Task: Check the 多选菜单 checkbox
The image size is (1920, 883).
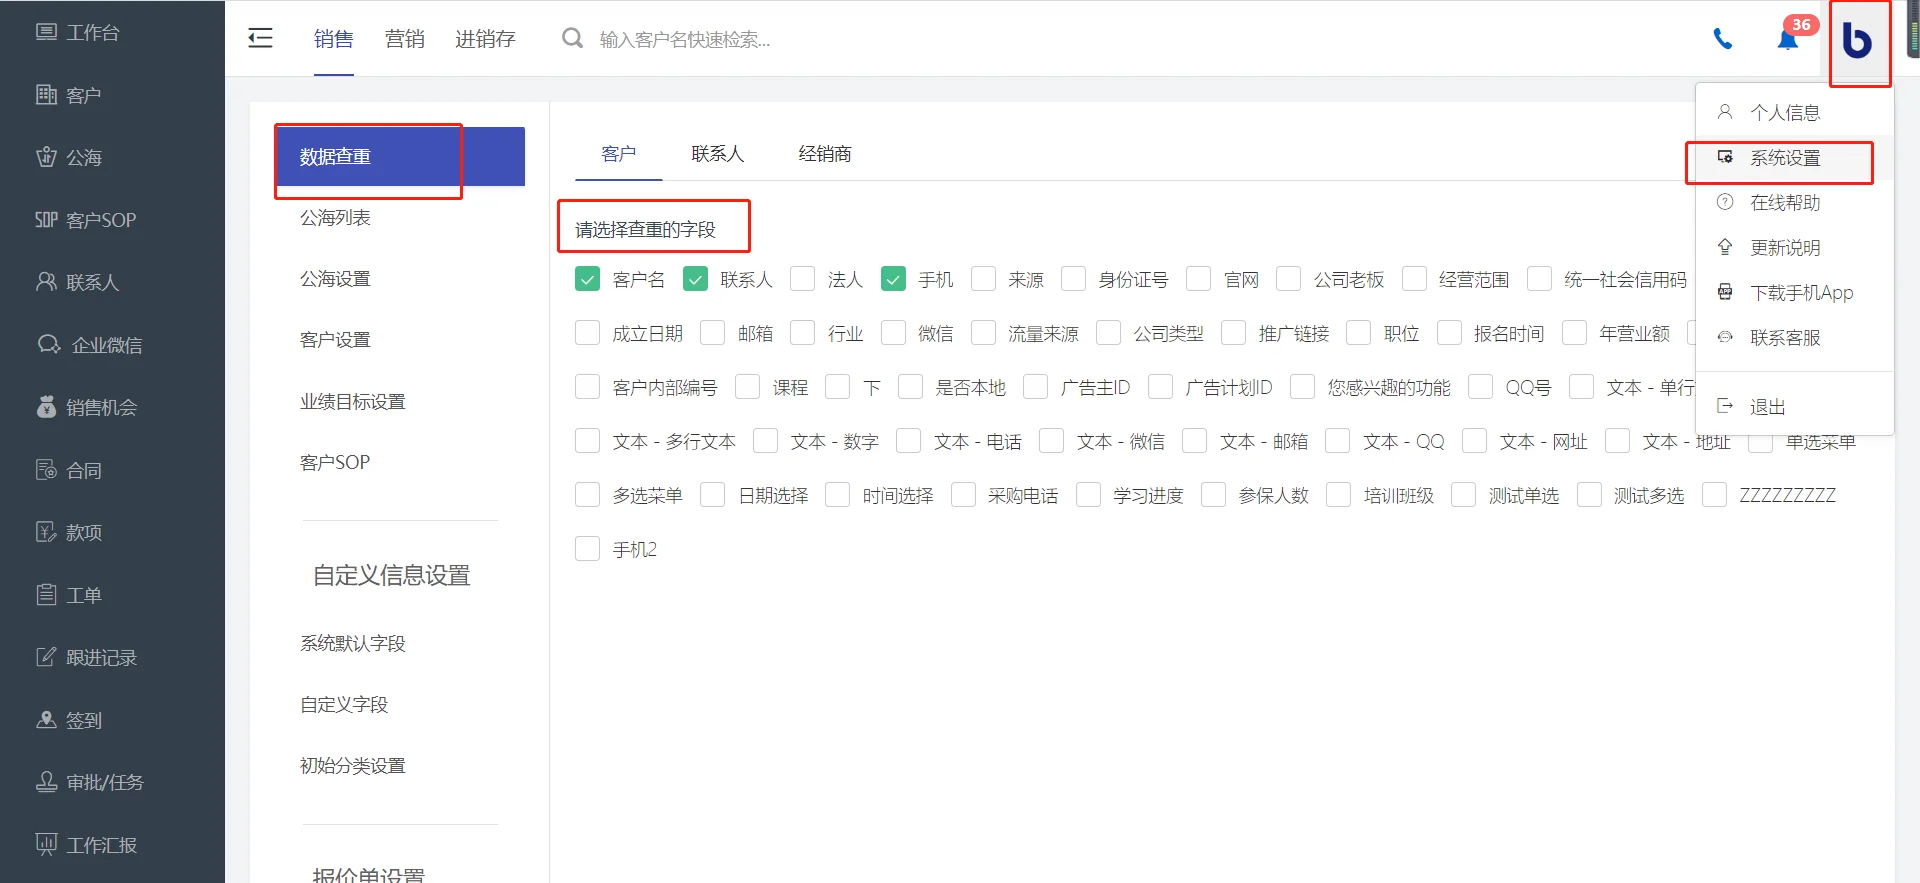Action: click(x=588, y=495)
